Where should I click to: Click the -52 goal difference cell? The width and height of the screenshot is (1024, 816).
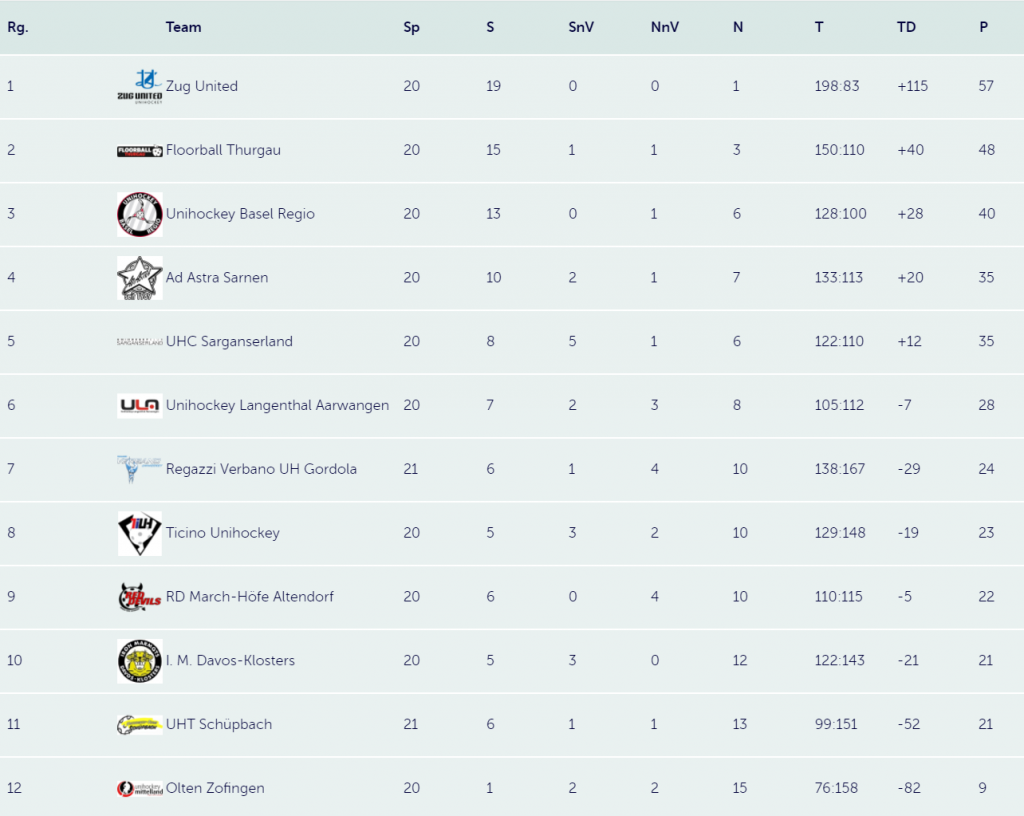tap(908, 725)
